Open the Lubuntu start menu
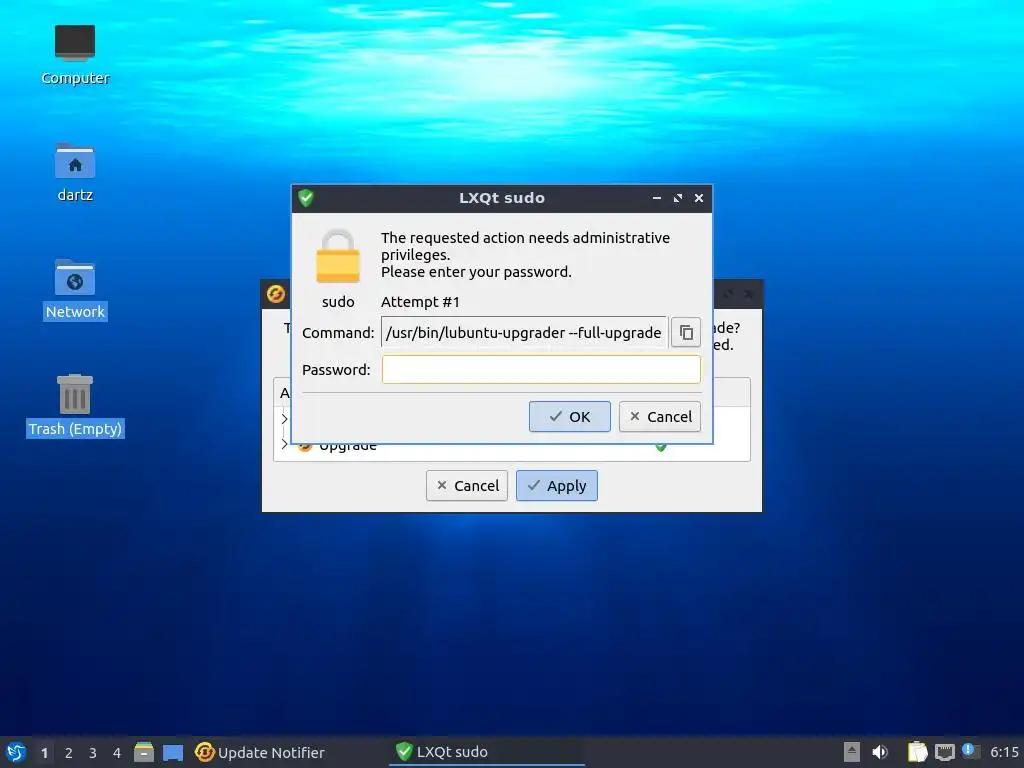This screenshot has width=1024, height=768. click(x=16, y=752)
